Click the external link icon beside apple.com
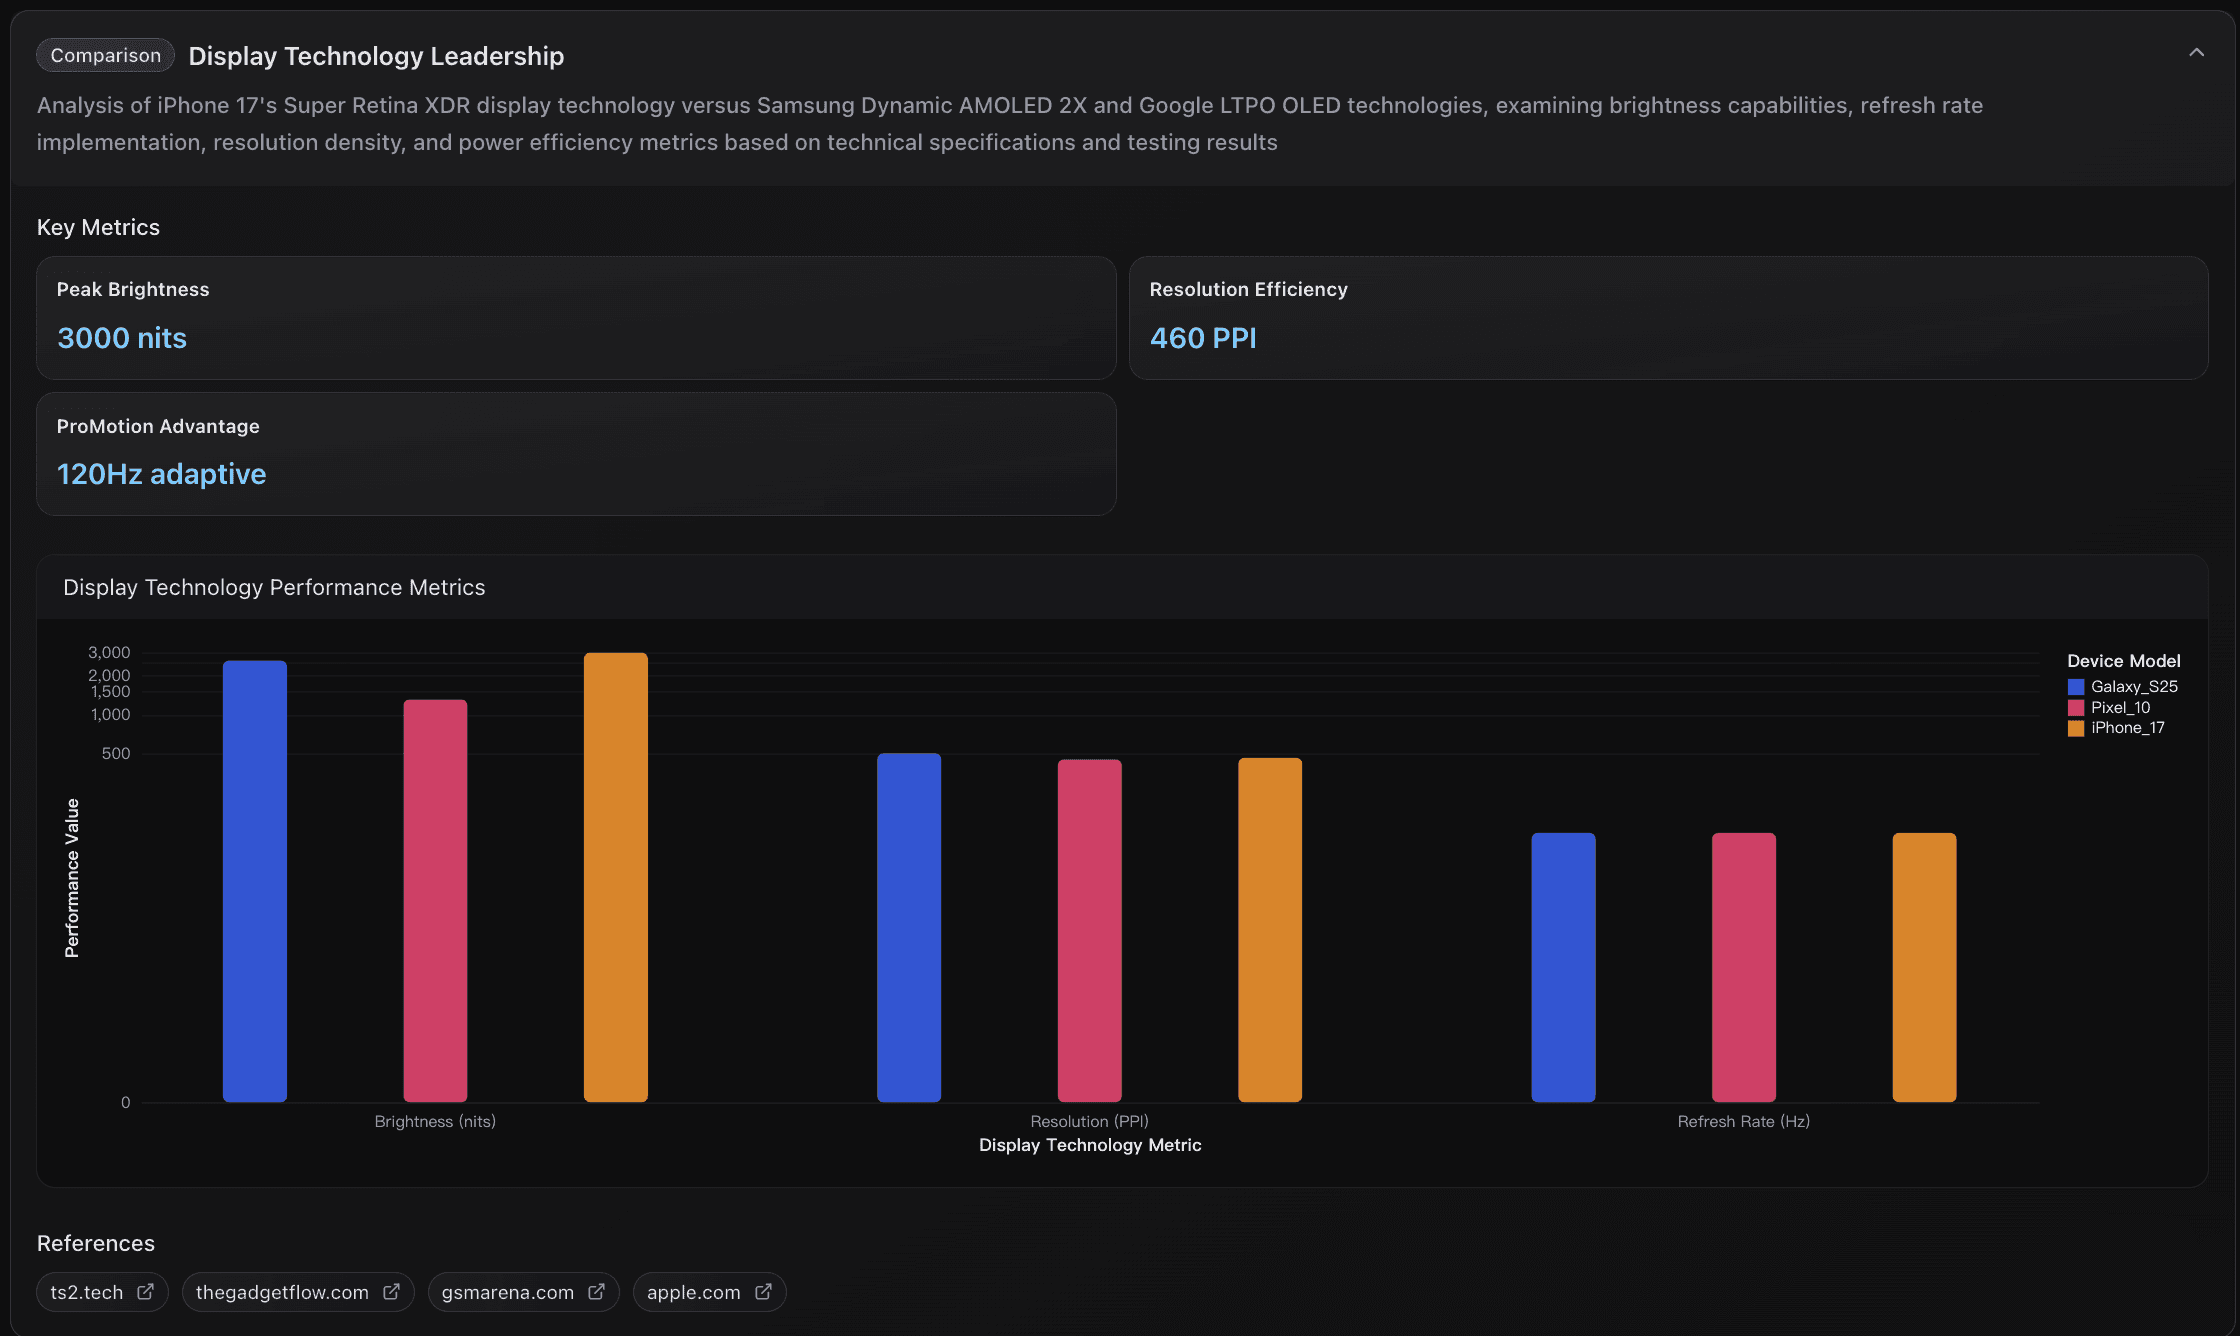Screen dimensions: 2240x1336 763,1291
